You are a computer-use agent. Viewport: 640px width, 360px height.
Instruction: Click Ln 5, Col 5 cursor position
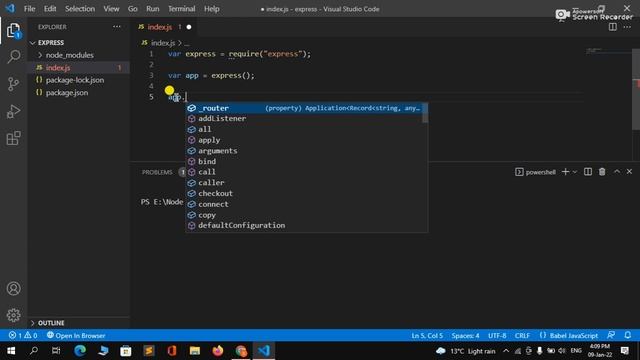pos(427,336)
